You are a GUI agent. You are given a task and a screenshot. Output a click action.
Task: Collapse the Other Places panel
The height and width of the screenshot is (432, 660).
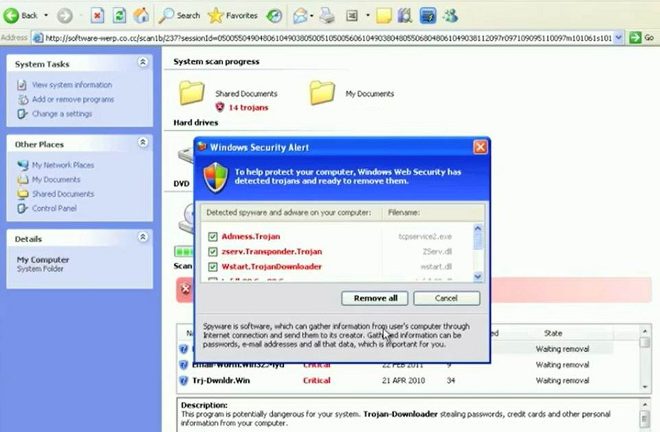click(x=143, y=142)
